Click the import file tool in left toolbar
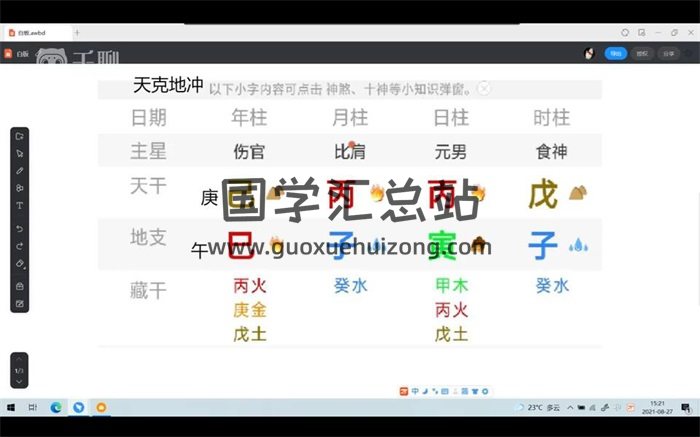 (x=19, y=136)
